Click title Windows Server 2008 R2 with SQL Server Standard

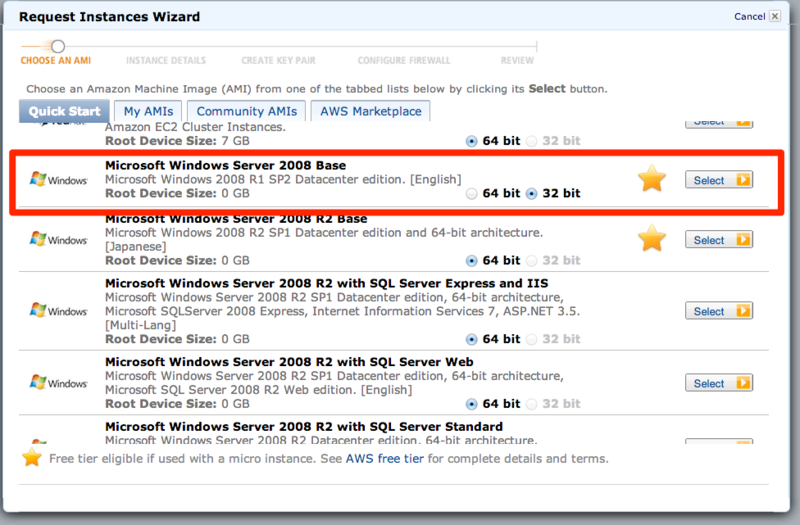coord(304,427)
